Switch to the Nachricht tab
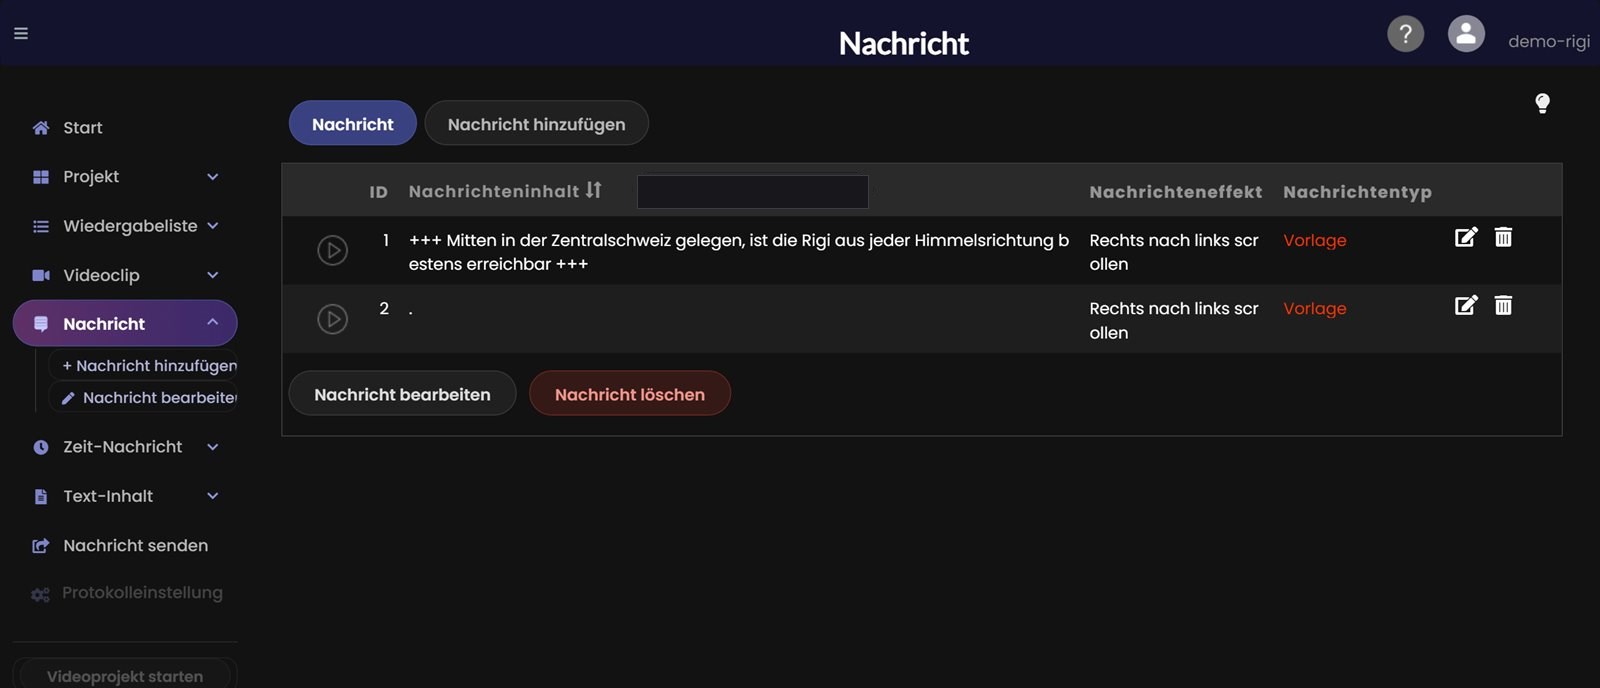 [353, 123]
